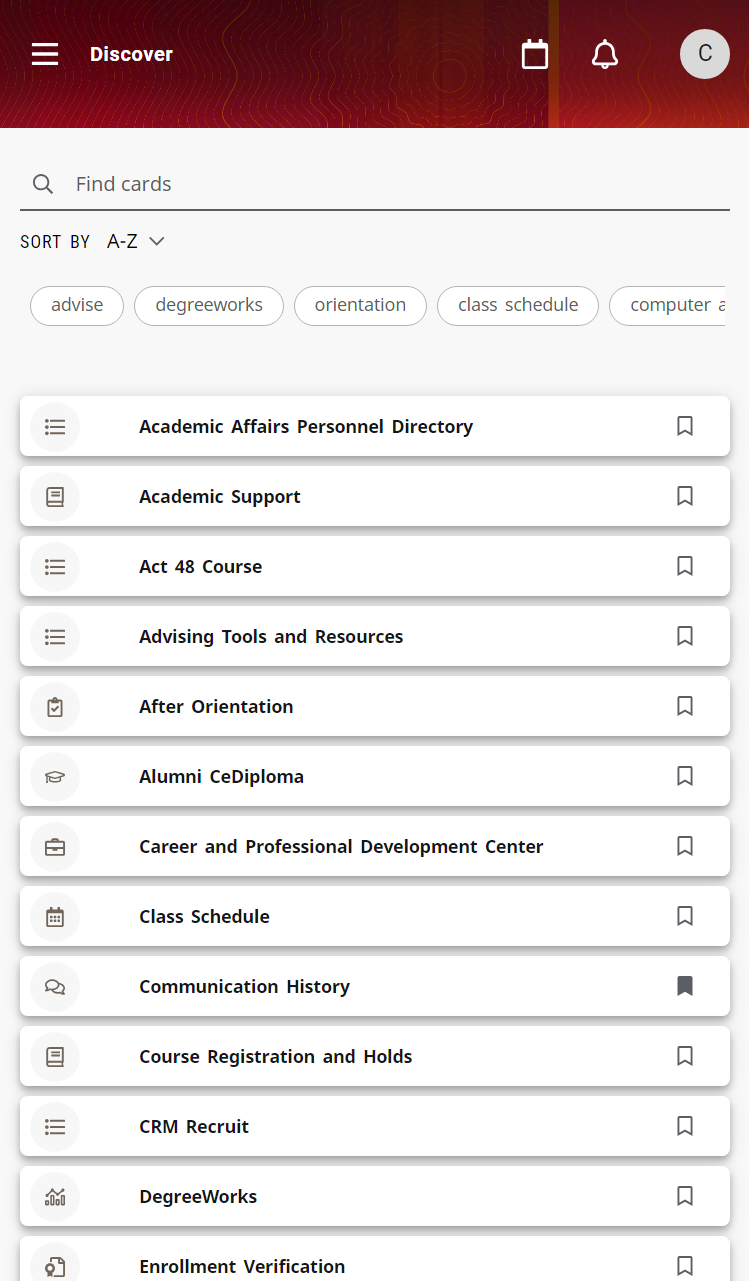Screen dimensions: 749x1281
Task: Click the briefcase icon for Career Center
Action: pos(55,847)
